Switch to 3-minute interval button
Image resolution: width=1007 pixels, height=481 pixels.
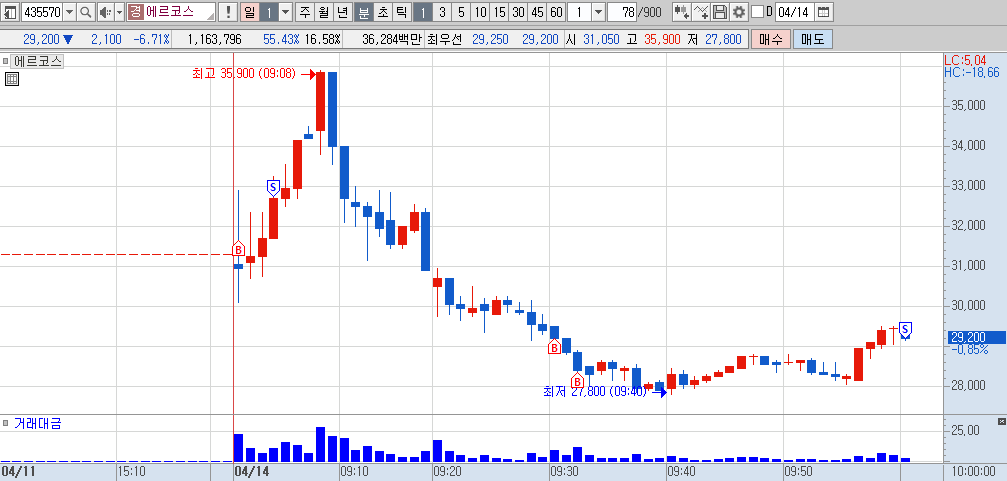click(442, 12)
